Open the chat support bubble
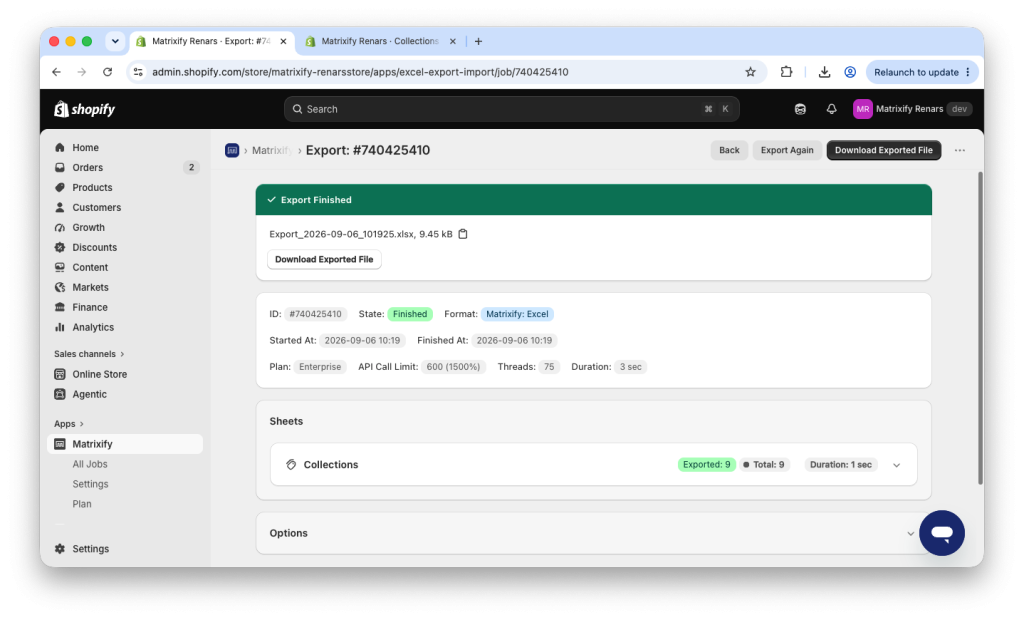This screenshot has width=1024, height=620. pos(942,533)
